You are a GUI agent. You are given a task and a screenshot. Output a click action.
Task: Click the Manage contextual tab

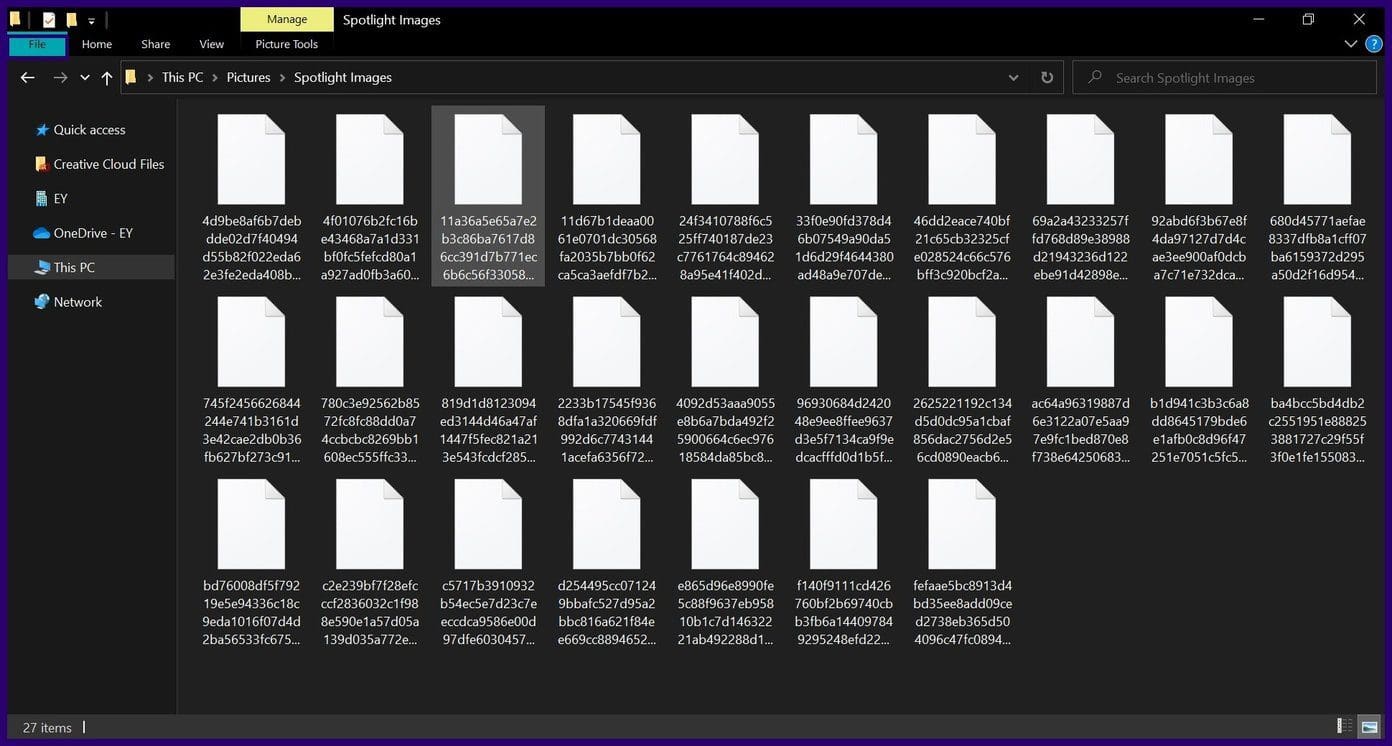(287, 19)
